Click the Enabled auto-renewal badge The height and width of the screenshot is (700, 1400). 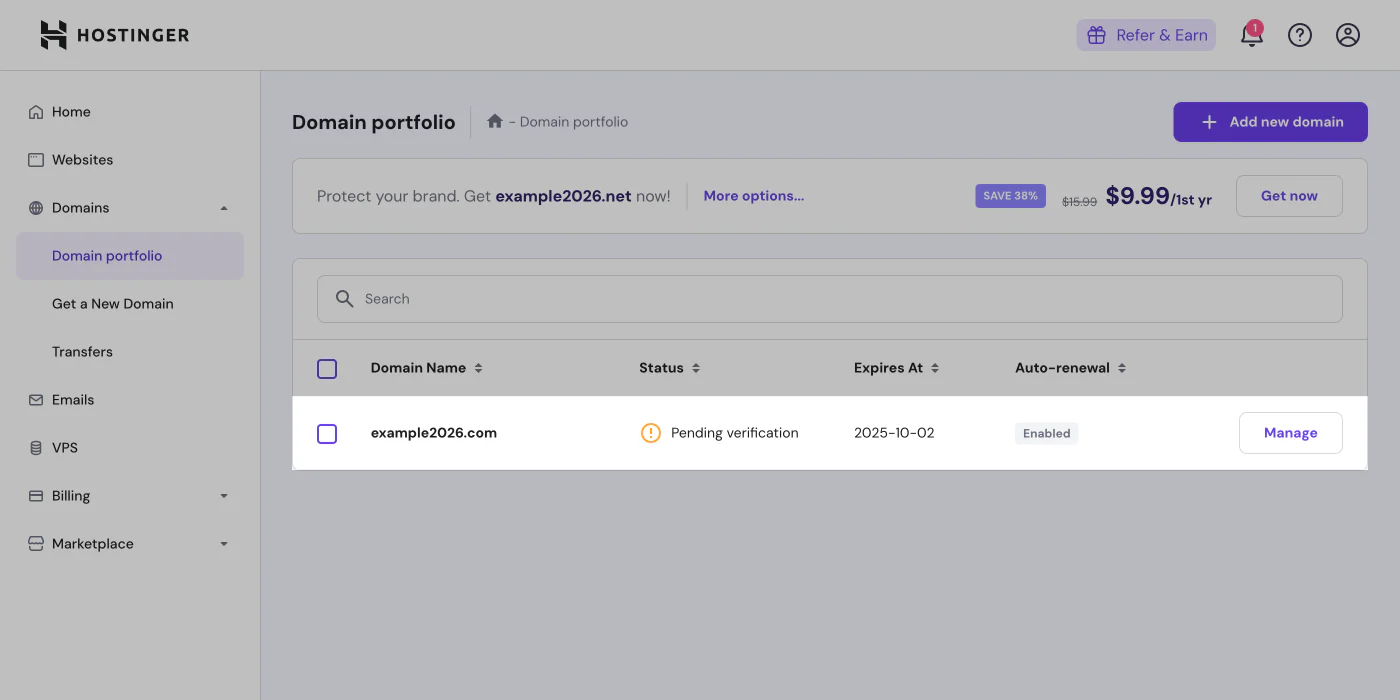pyautogui.click(x=1046, y=433)
